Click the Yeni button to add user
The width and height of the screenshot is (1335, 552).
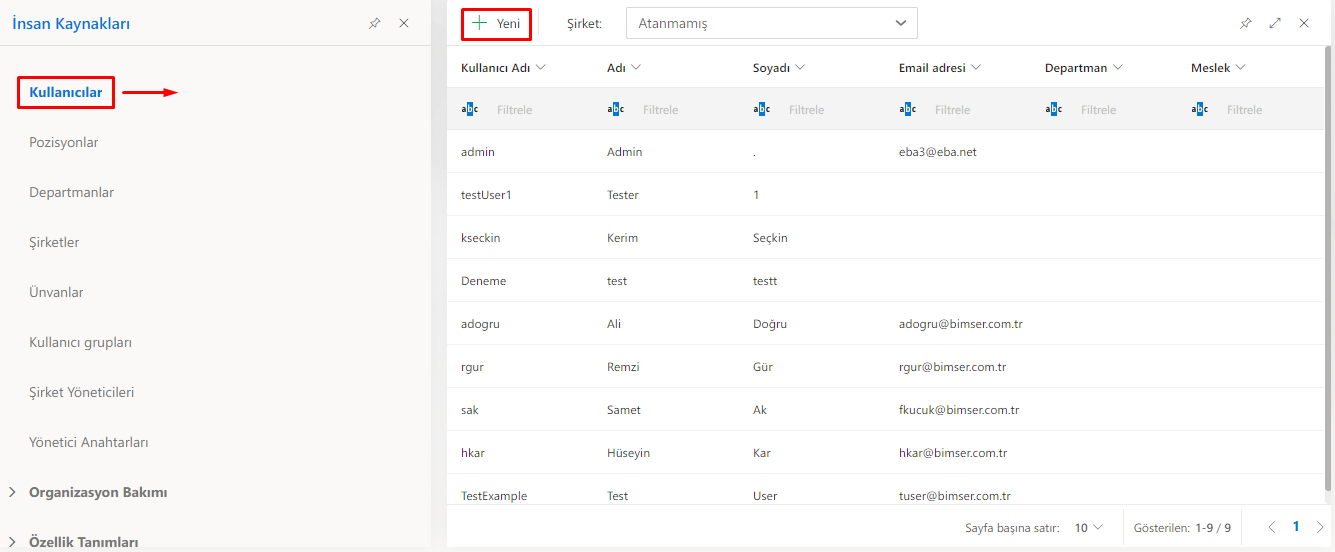coord(496,23)
